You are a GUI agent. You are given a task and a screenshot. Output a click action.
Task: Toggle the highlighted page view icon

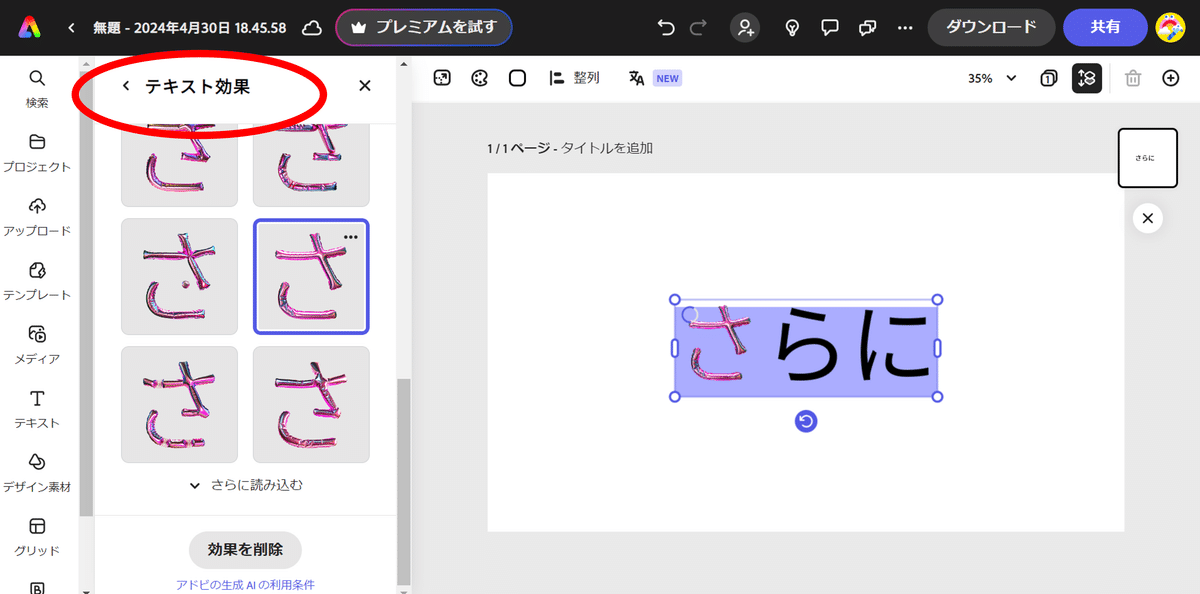click(1087, 78)
